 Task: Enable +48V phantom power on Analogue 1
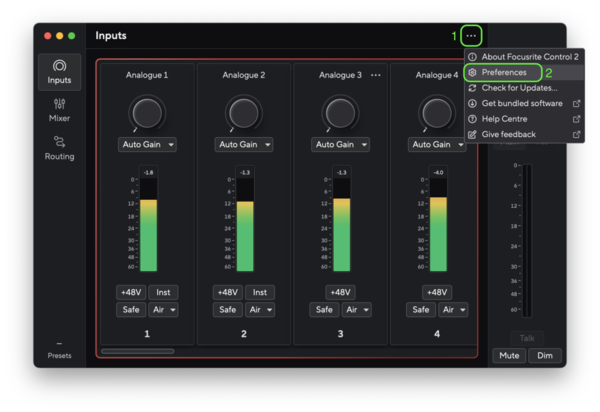129,292
